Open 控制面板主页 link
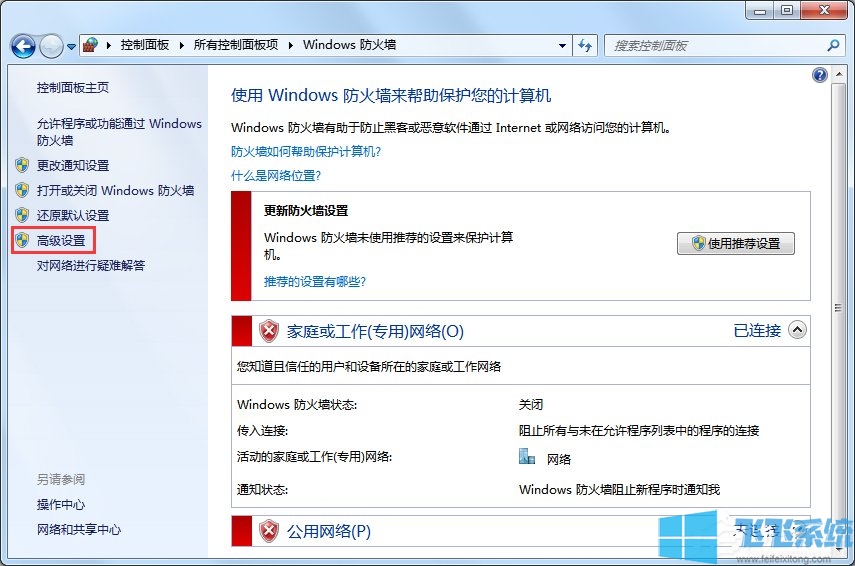The width and height of the screenshot is (855, 566). [73, 87]
